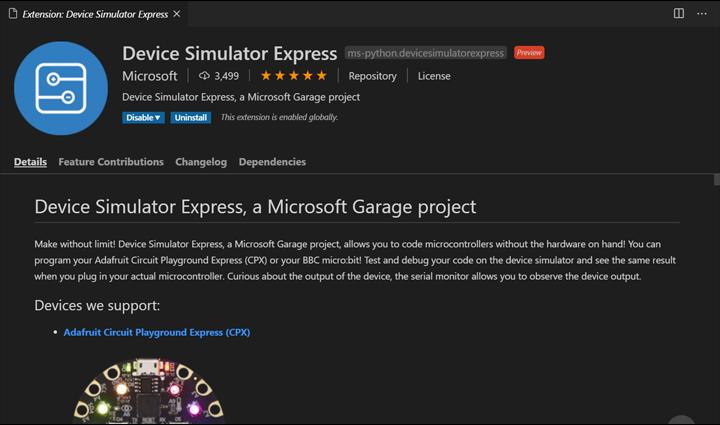
Task: Switch to the Feature Contributions tab
Action: coord(111,162)
